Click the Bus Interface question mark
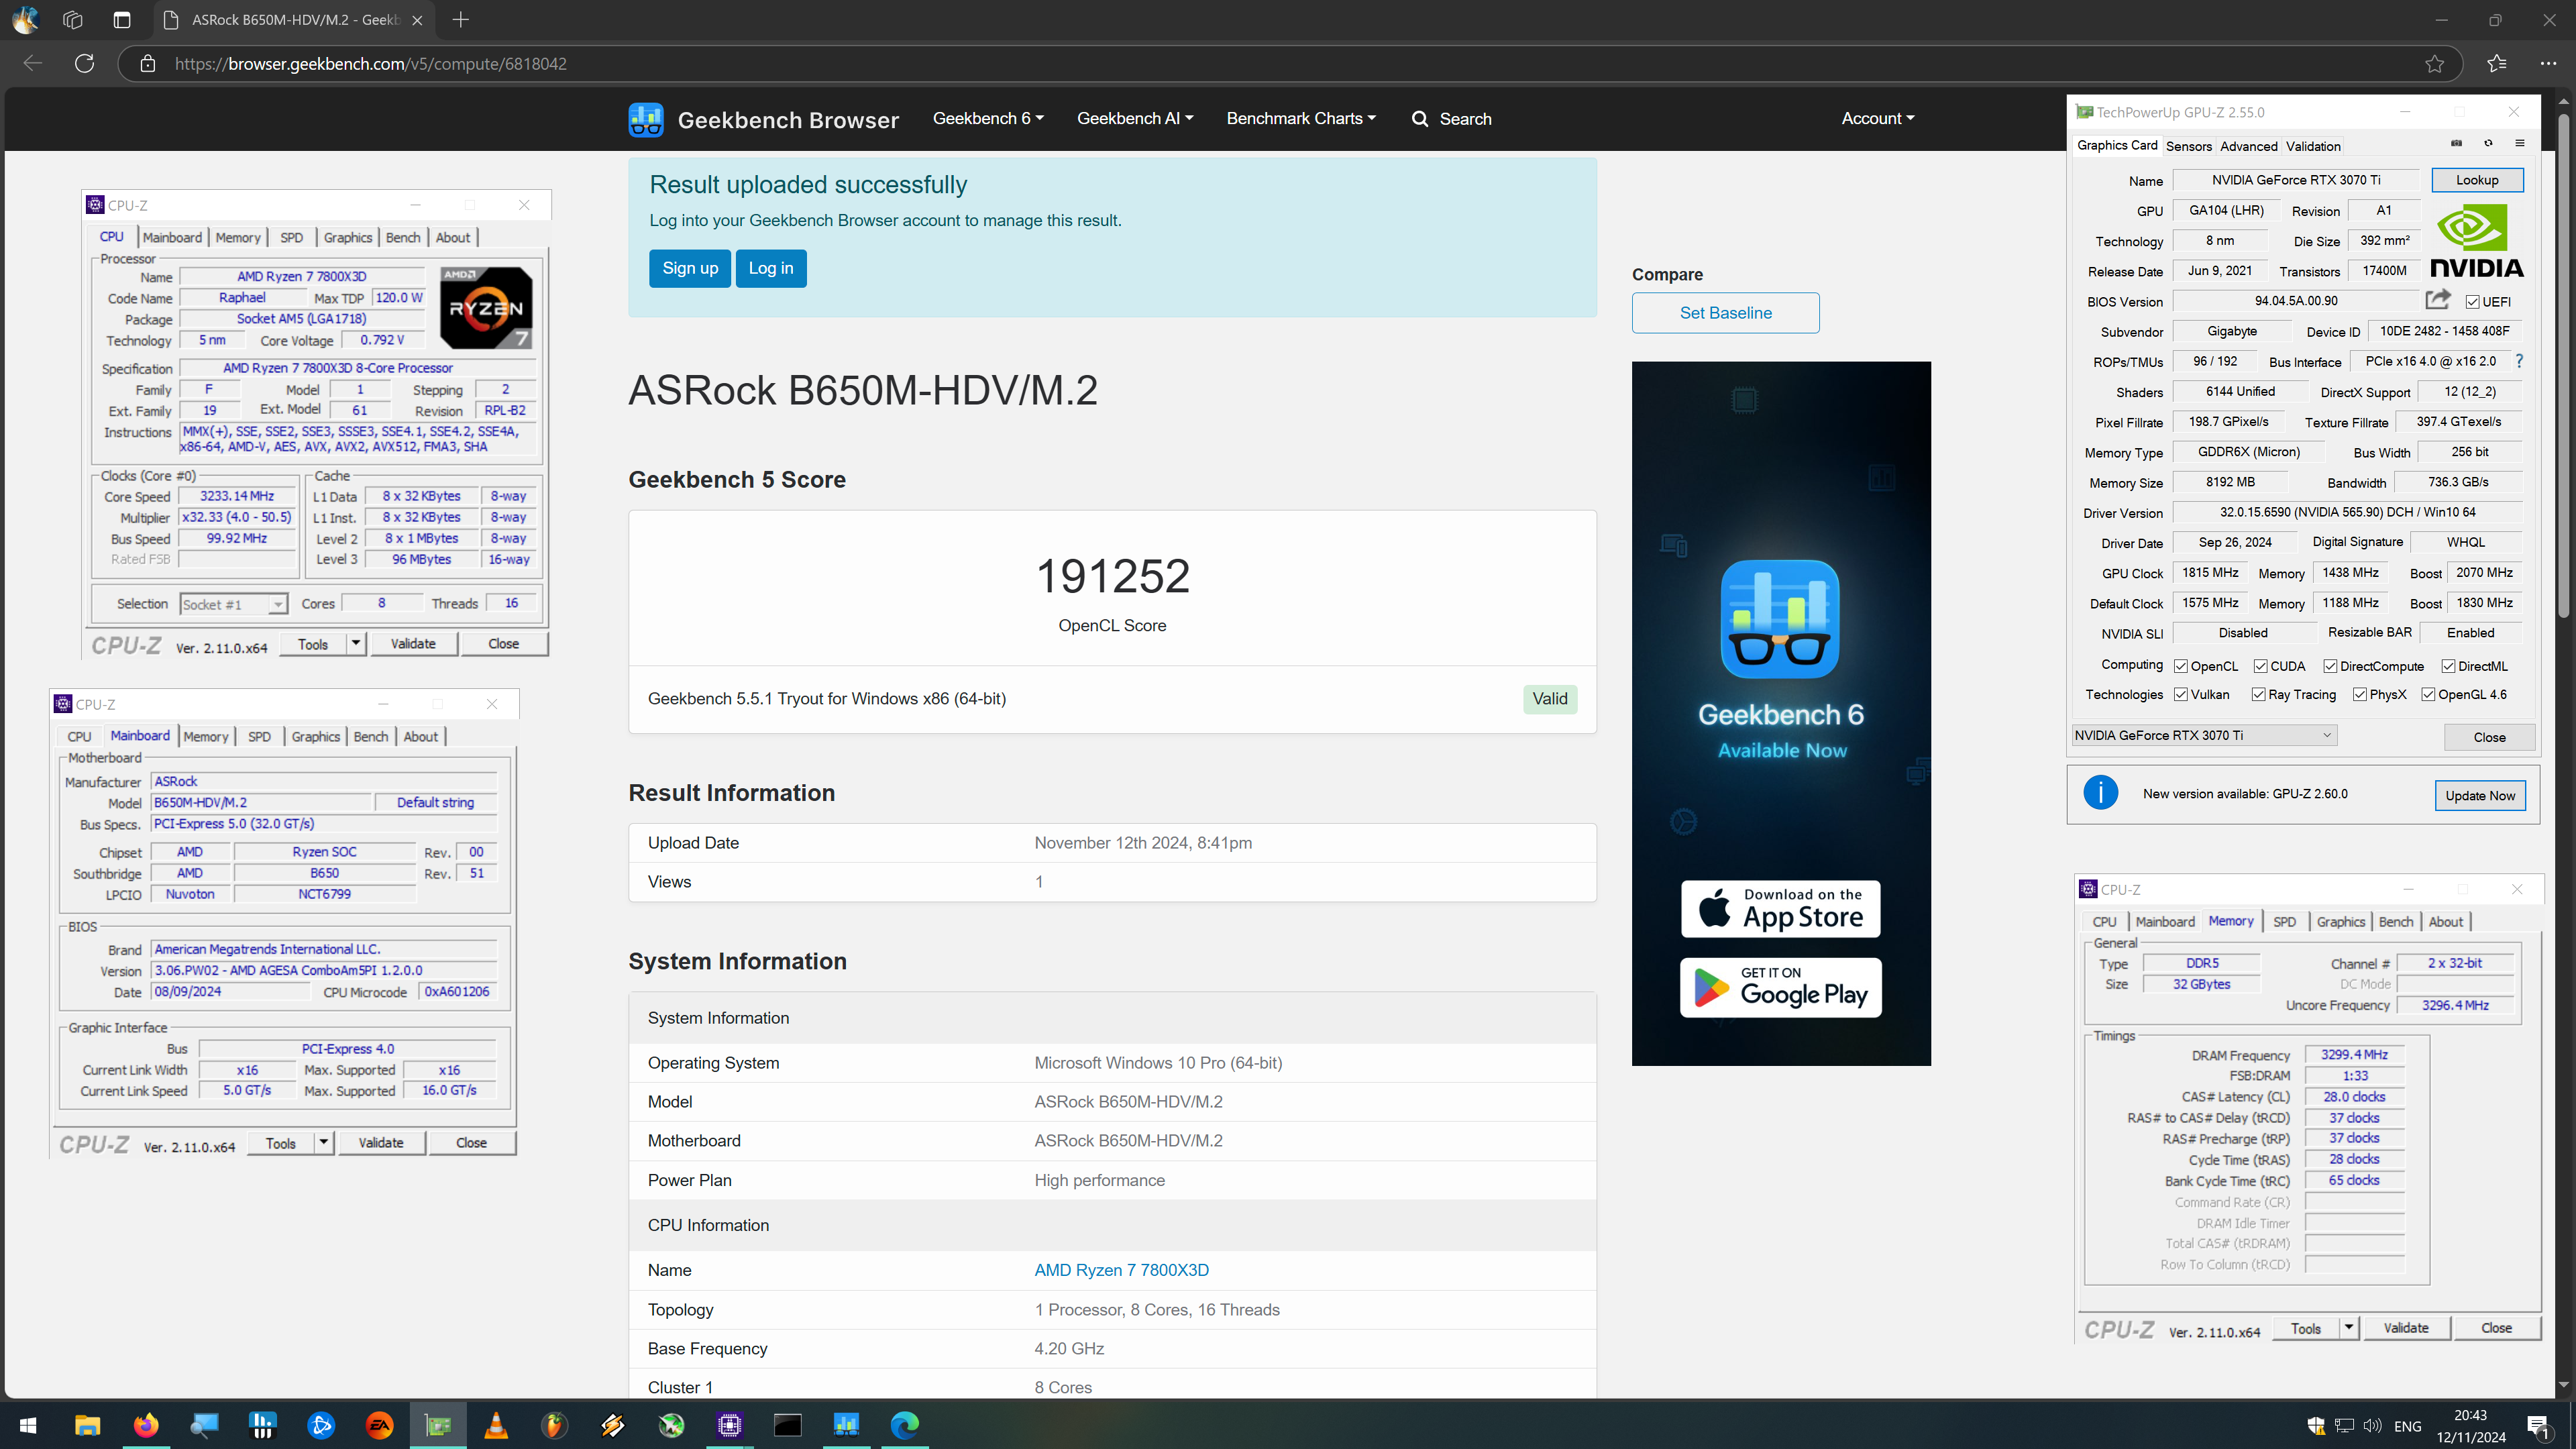The image size is (2576, 1449). 2519,361
